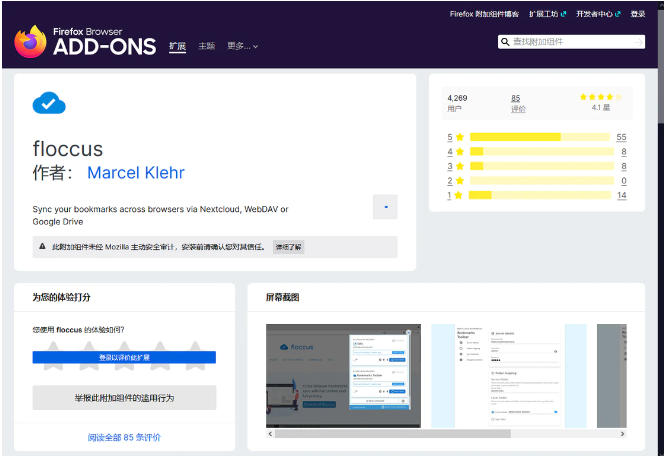The height and width of the screenshot is (456, 664).
Task: Click the screenshot scrollbar left arrow
Action: 270,434
